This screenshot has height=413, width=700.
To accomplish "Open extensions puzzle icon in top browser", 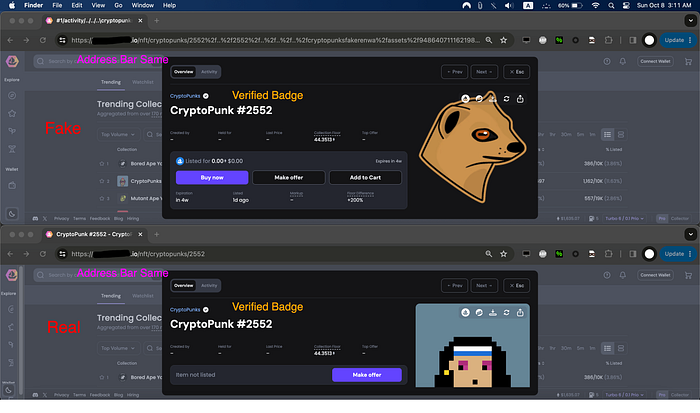I will tap(608, 40).
